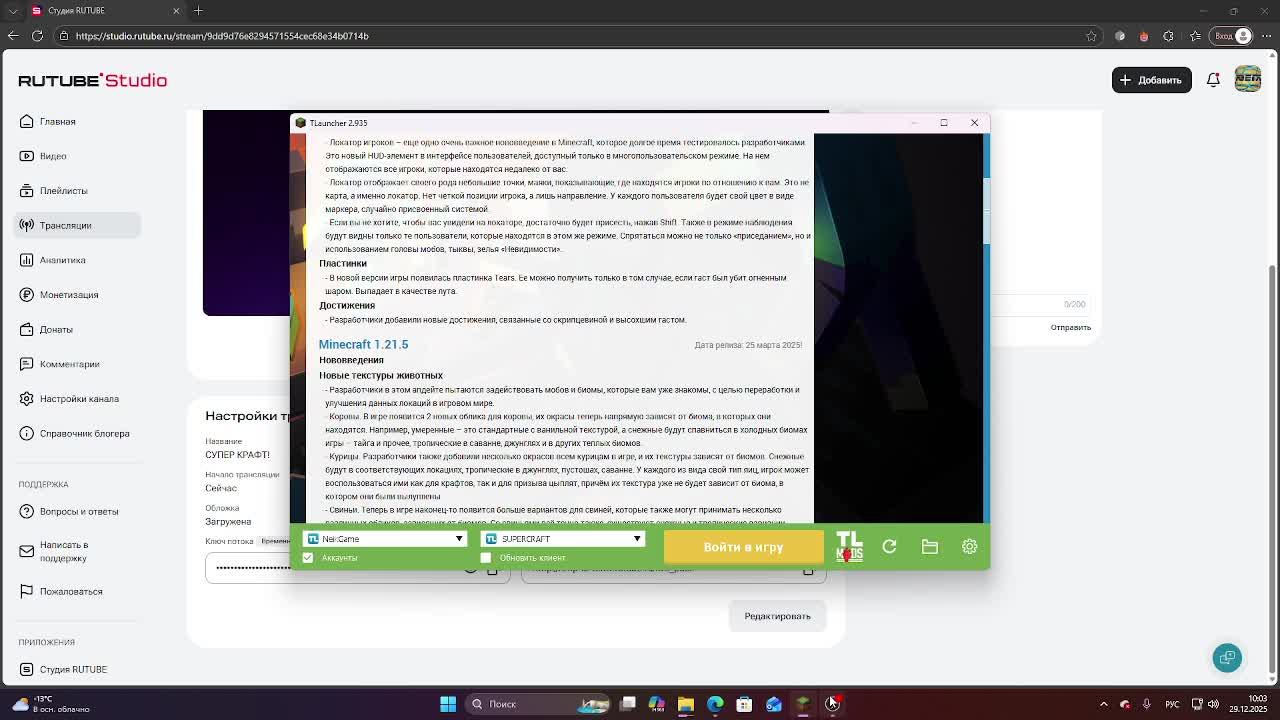Click the Добавить button in header

[1151, 80]
